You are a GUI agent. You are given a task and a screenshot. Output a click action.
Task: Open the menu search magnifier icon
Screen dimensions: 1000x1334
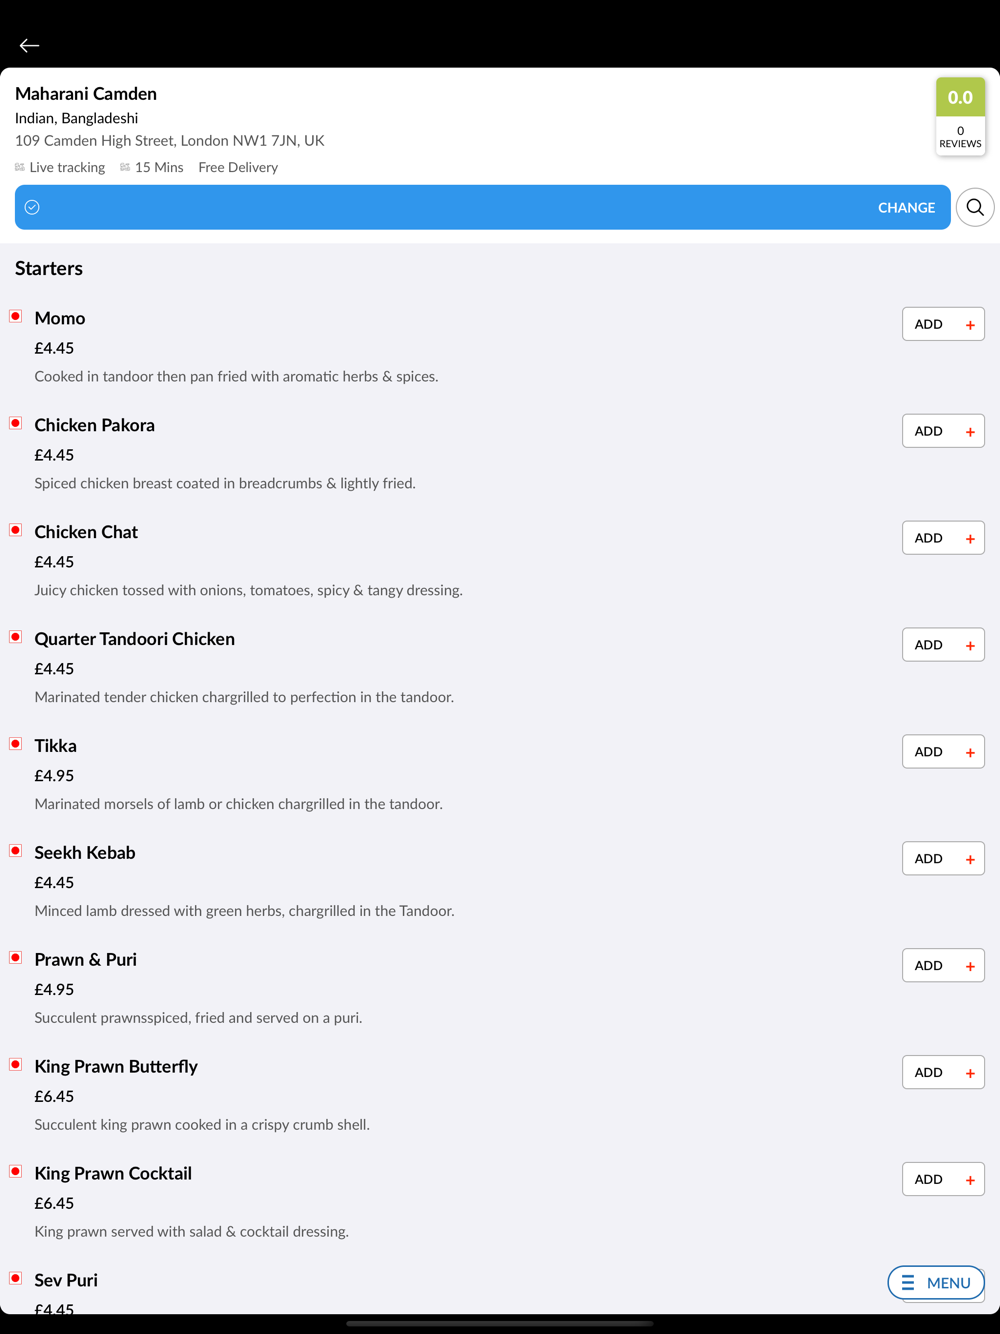(x=975, y=207)
